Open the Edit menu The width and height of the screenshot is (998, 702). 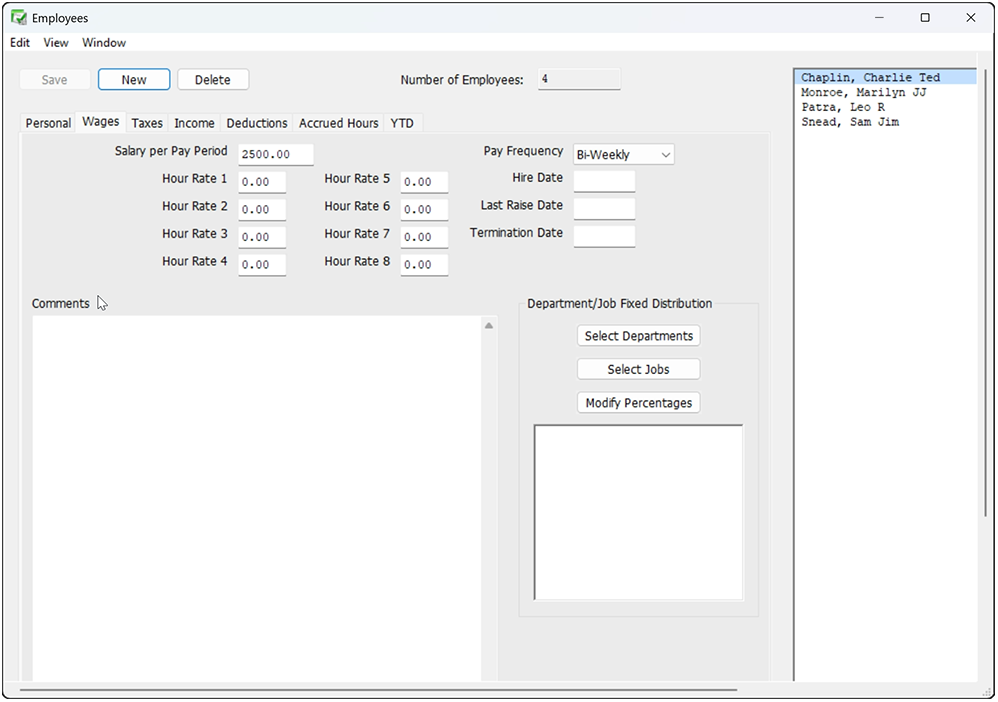pyautogui.click(x=20, y=43)
